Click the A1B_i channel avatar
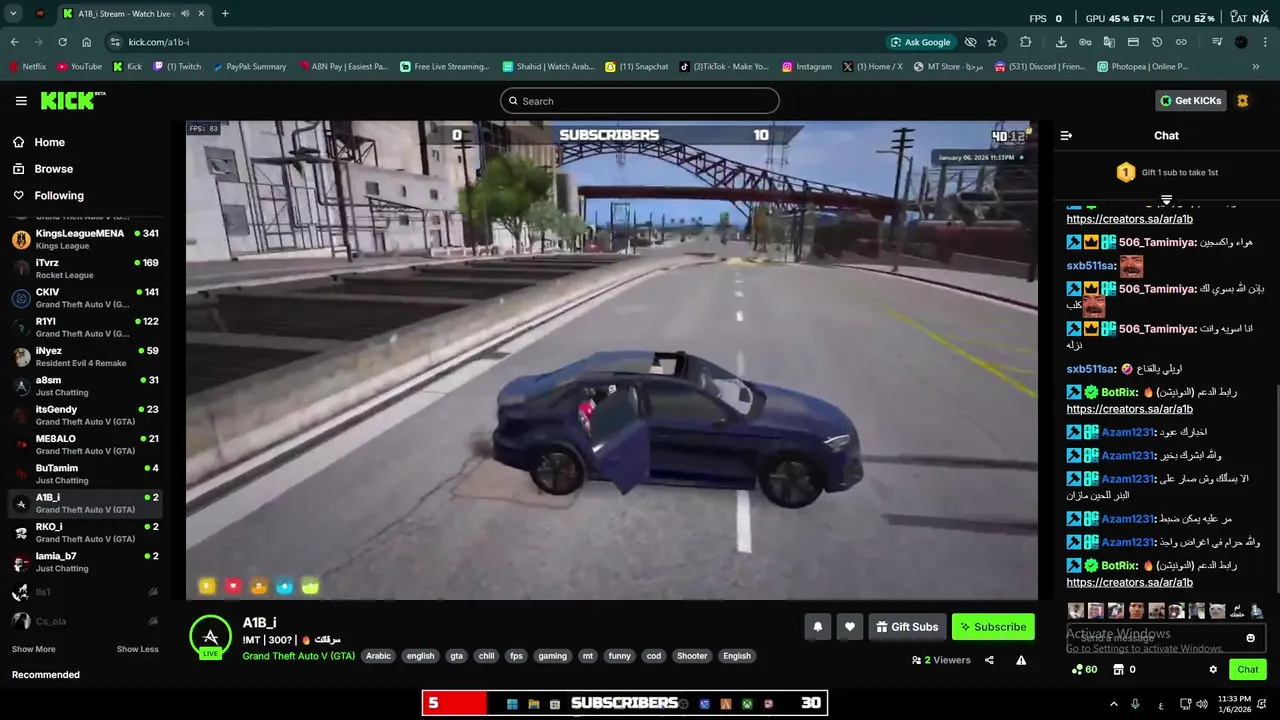Viewport: 1280px width, 720px height. (210, 635)
